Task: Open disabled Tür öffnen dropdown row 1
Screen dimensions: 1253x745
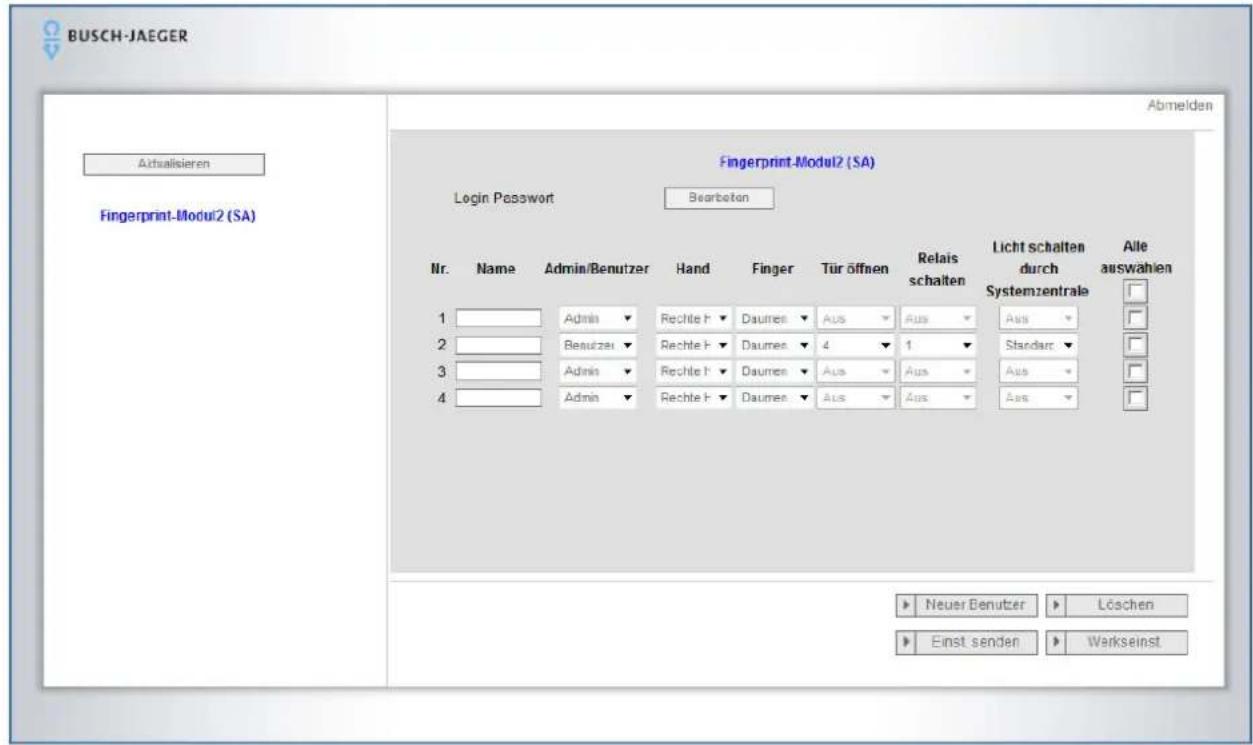Action: (856, 318)
